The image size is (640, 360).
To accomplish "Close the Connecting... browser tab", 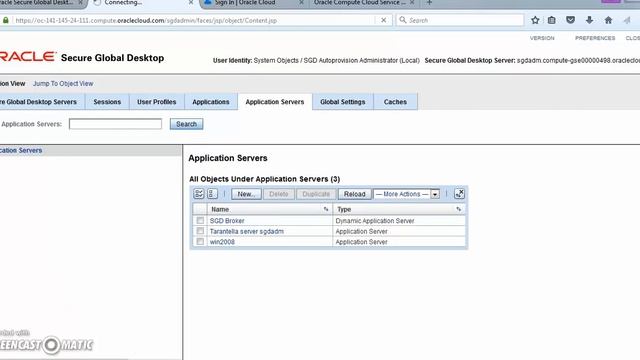I will 191,2.
